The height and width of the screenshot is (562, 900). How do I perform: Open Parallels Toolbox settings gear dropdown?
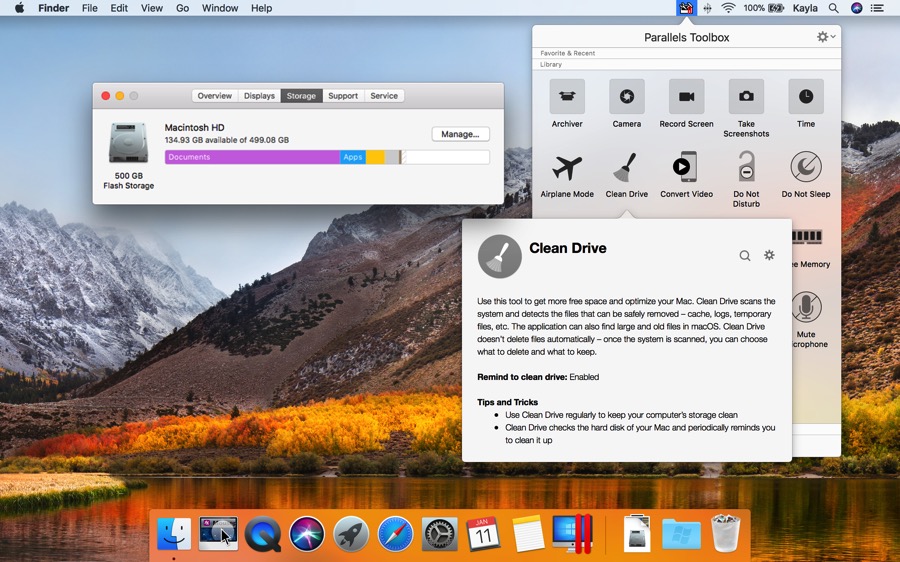click(826, 37)
